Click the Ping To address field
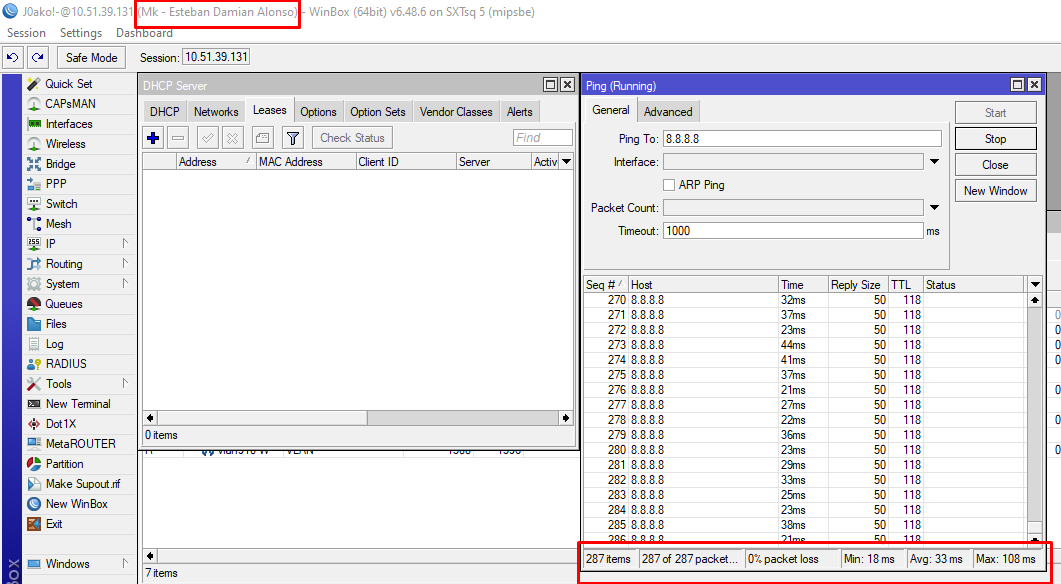Screen dimensions: 1061x584 pyautogui.click(x=801, y=139)
